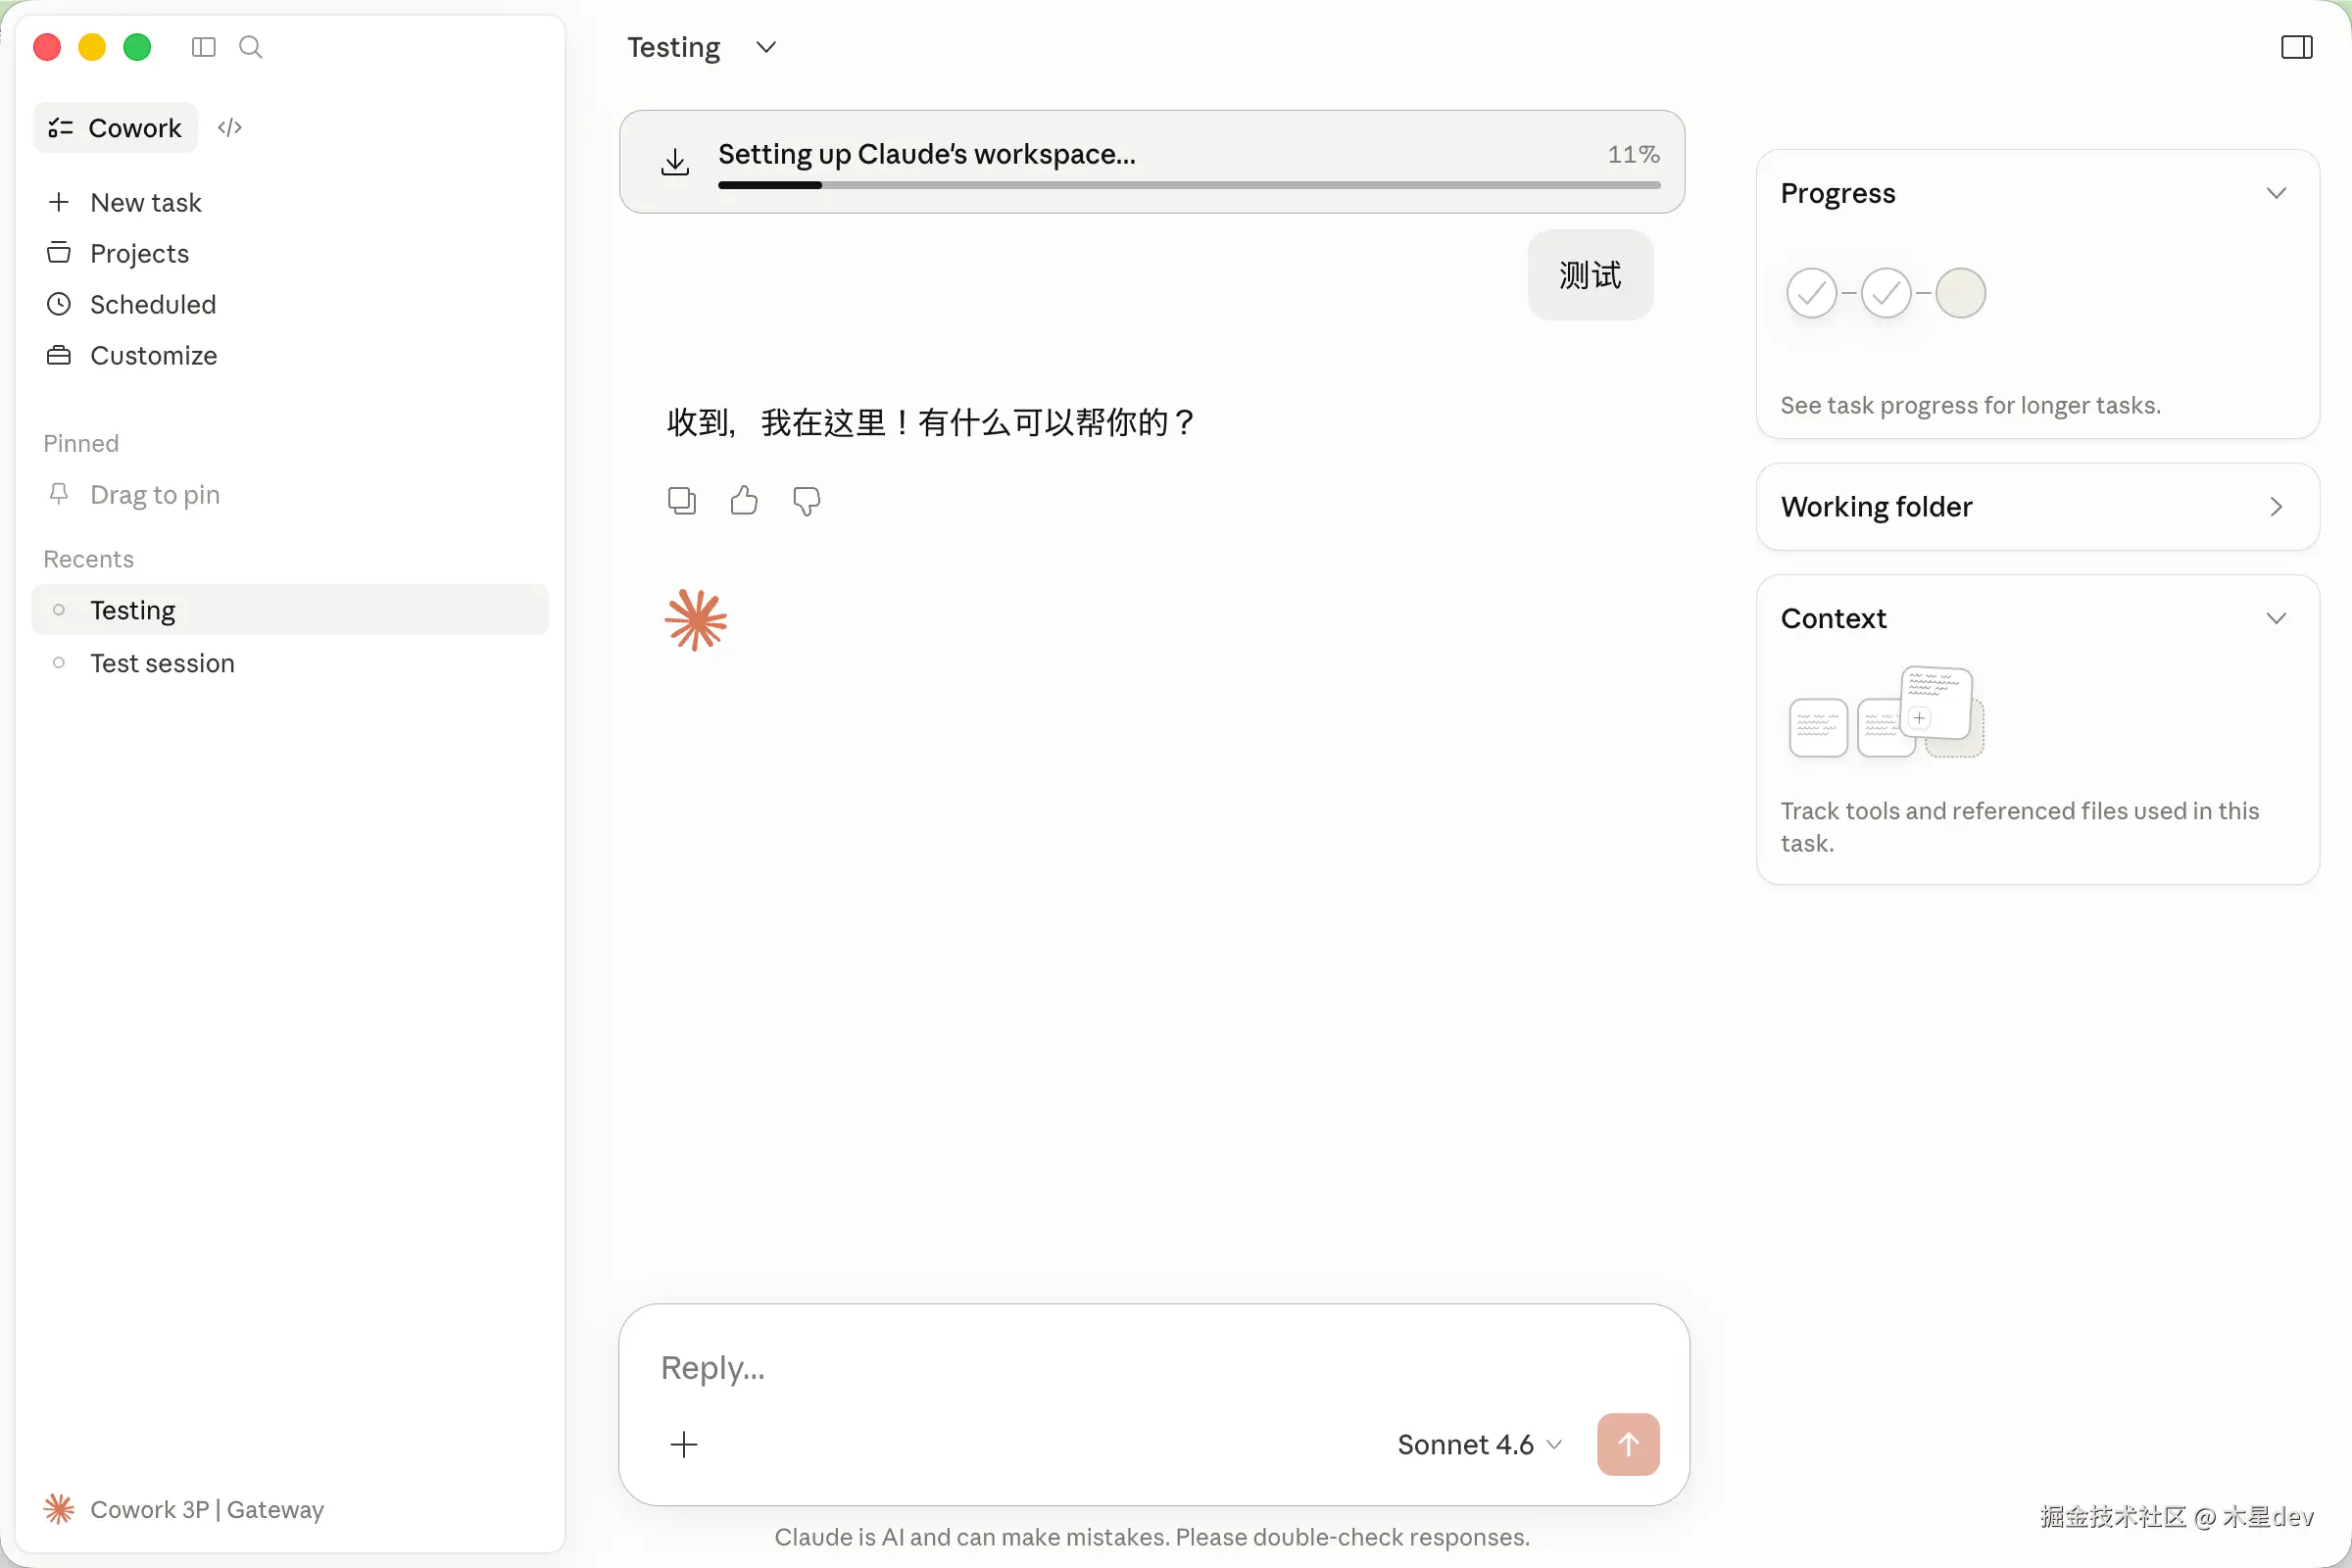Toggle the right sidebar panel icon
Viewport: 2352px width, 1568px height.
pos(2296,47)
